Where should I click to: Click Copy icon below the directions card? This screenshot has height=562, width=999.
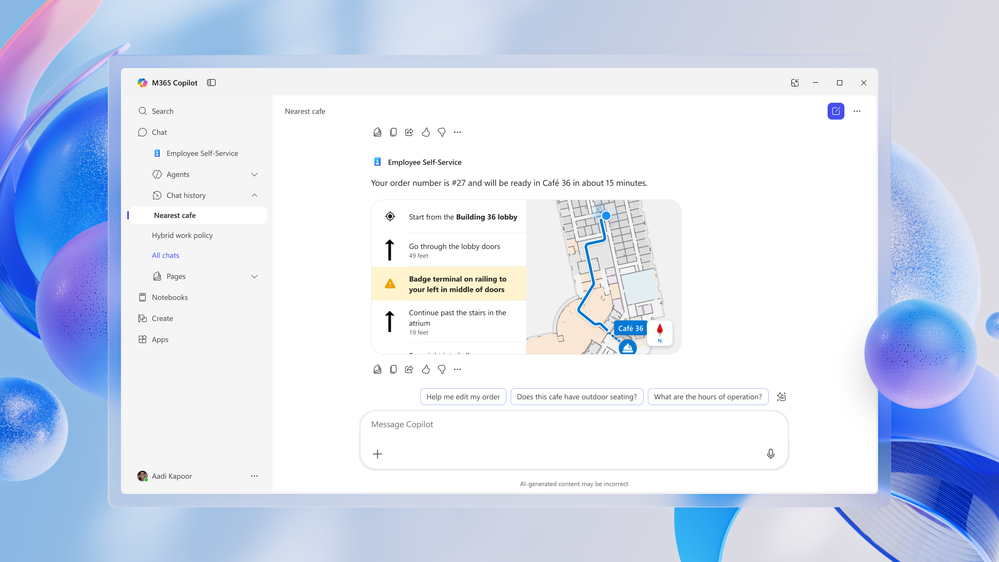coord(393,369)
